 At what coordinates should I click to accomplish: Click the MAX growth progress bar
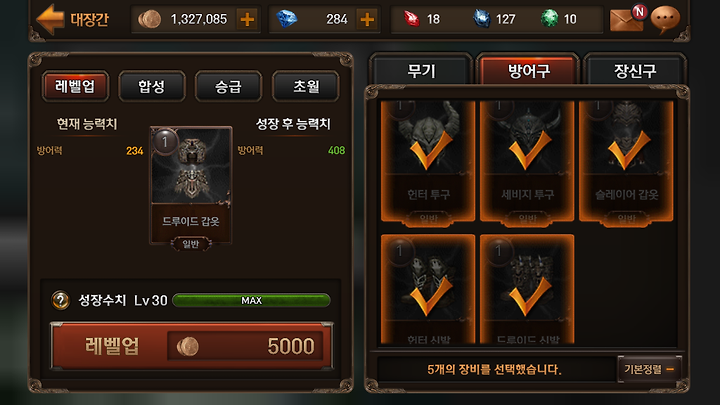(x=251, y=300)
